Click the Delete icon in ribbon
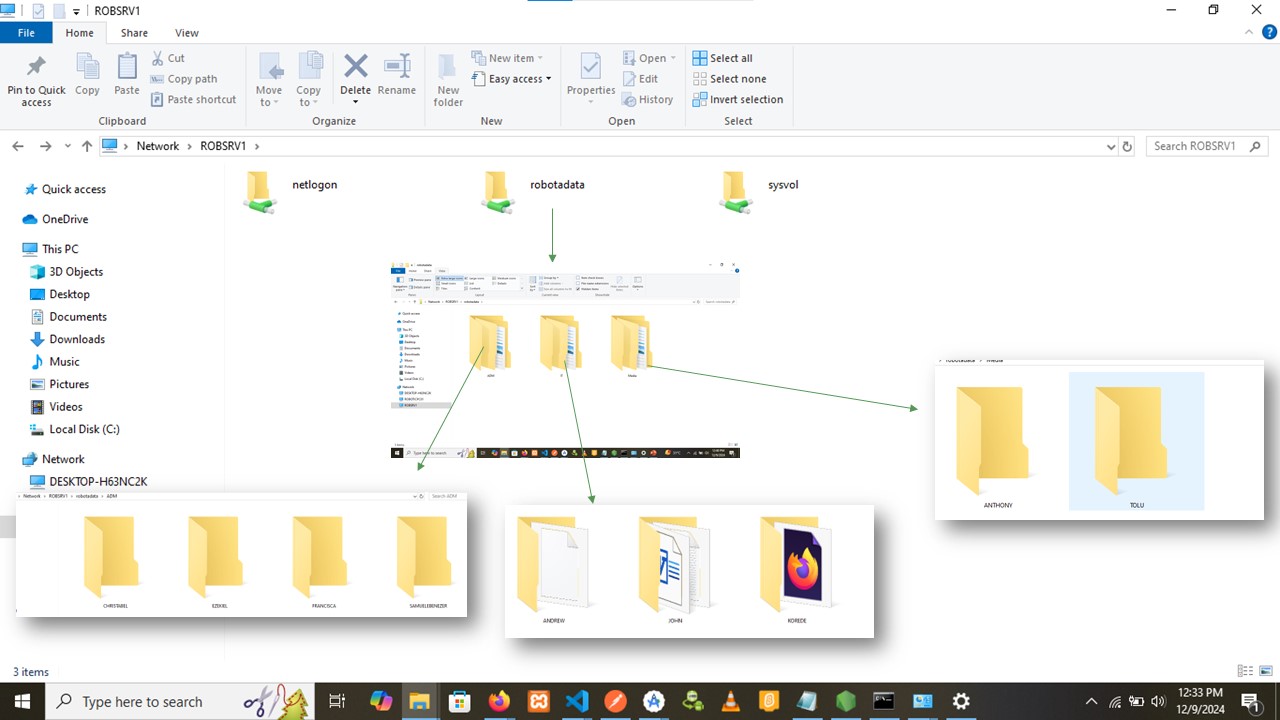This screenshot has width=1280, height=720. 355,78
